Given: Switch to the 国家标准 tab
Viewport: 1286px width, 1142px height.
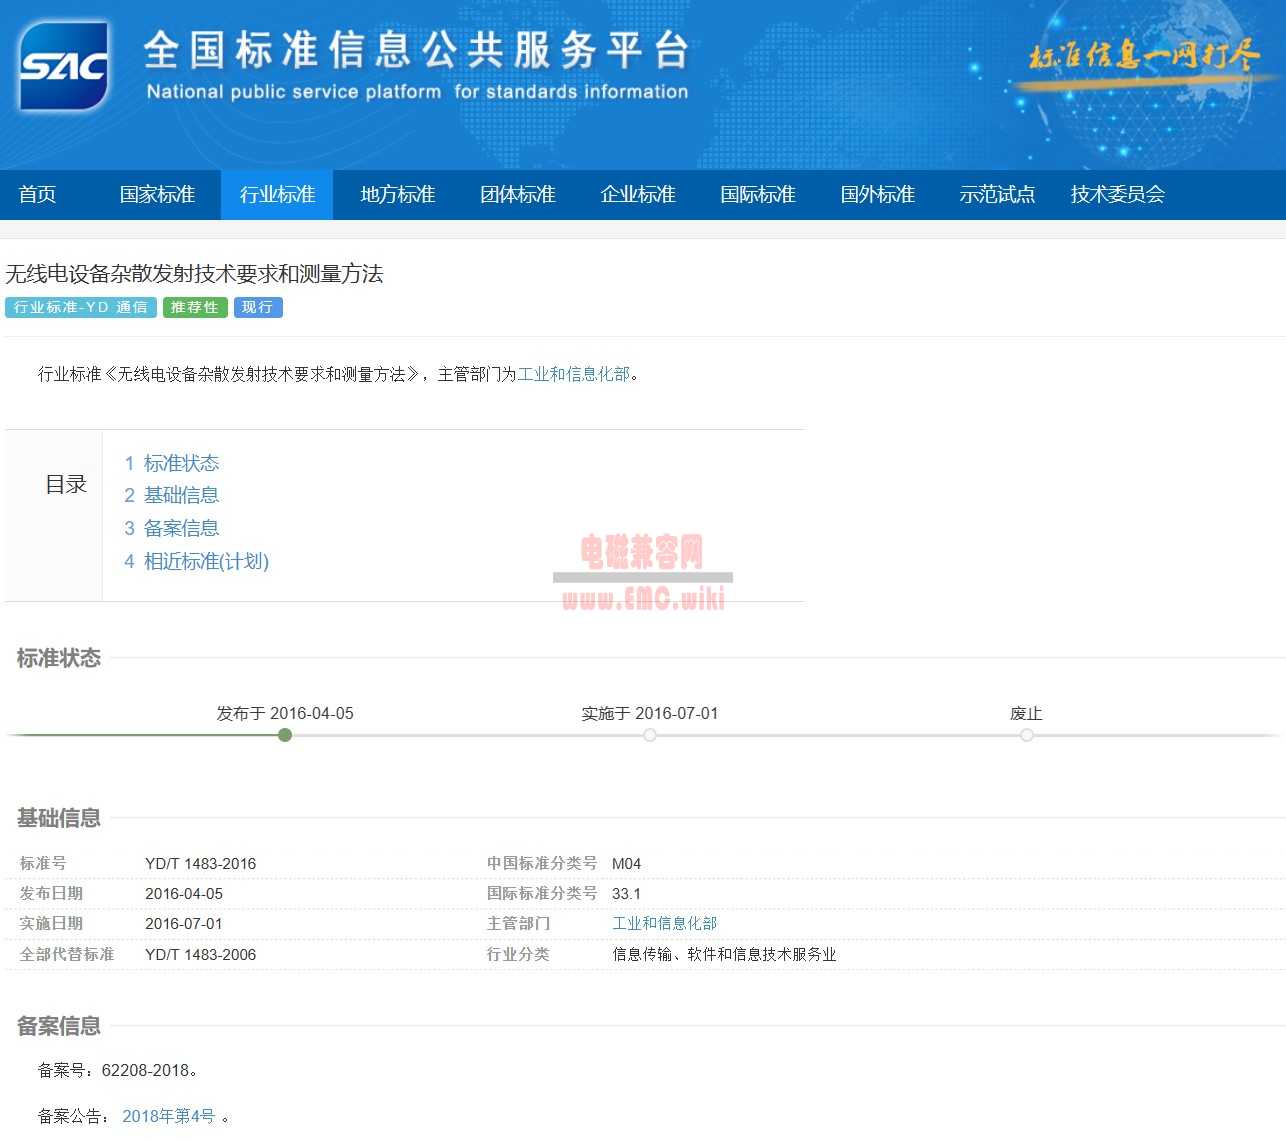Looking at the screenshot, I should [x=157, y=195].
